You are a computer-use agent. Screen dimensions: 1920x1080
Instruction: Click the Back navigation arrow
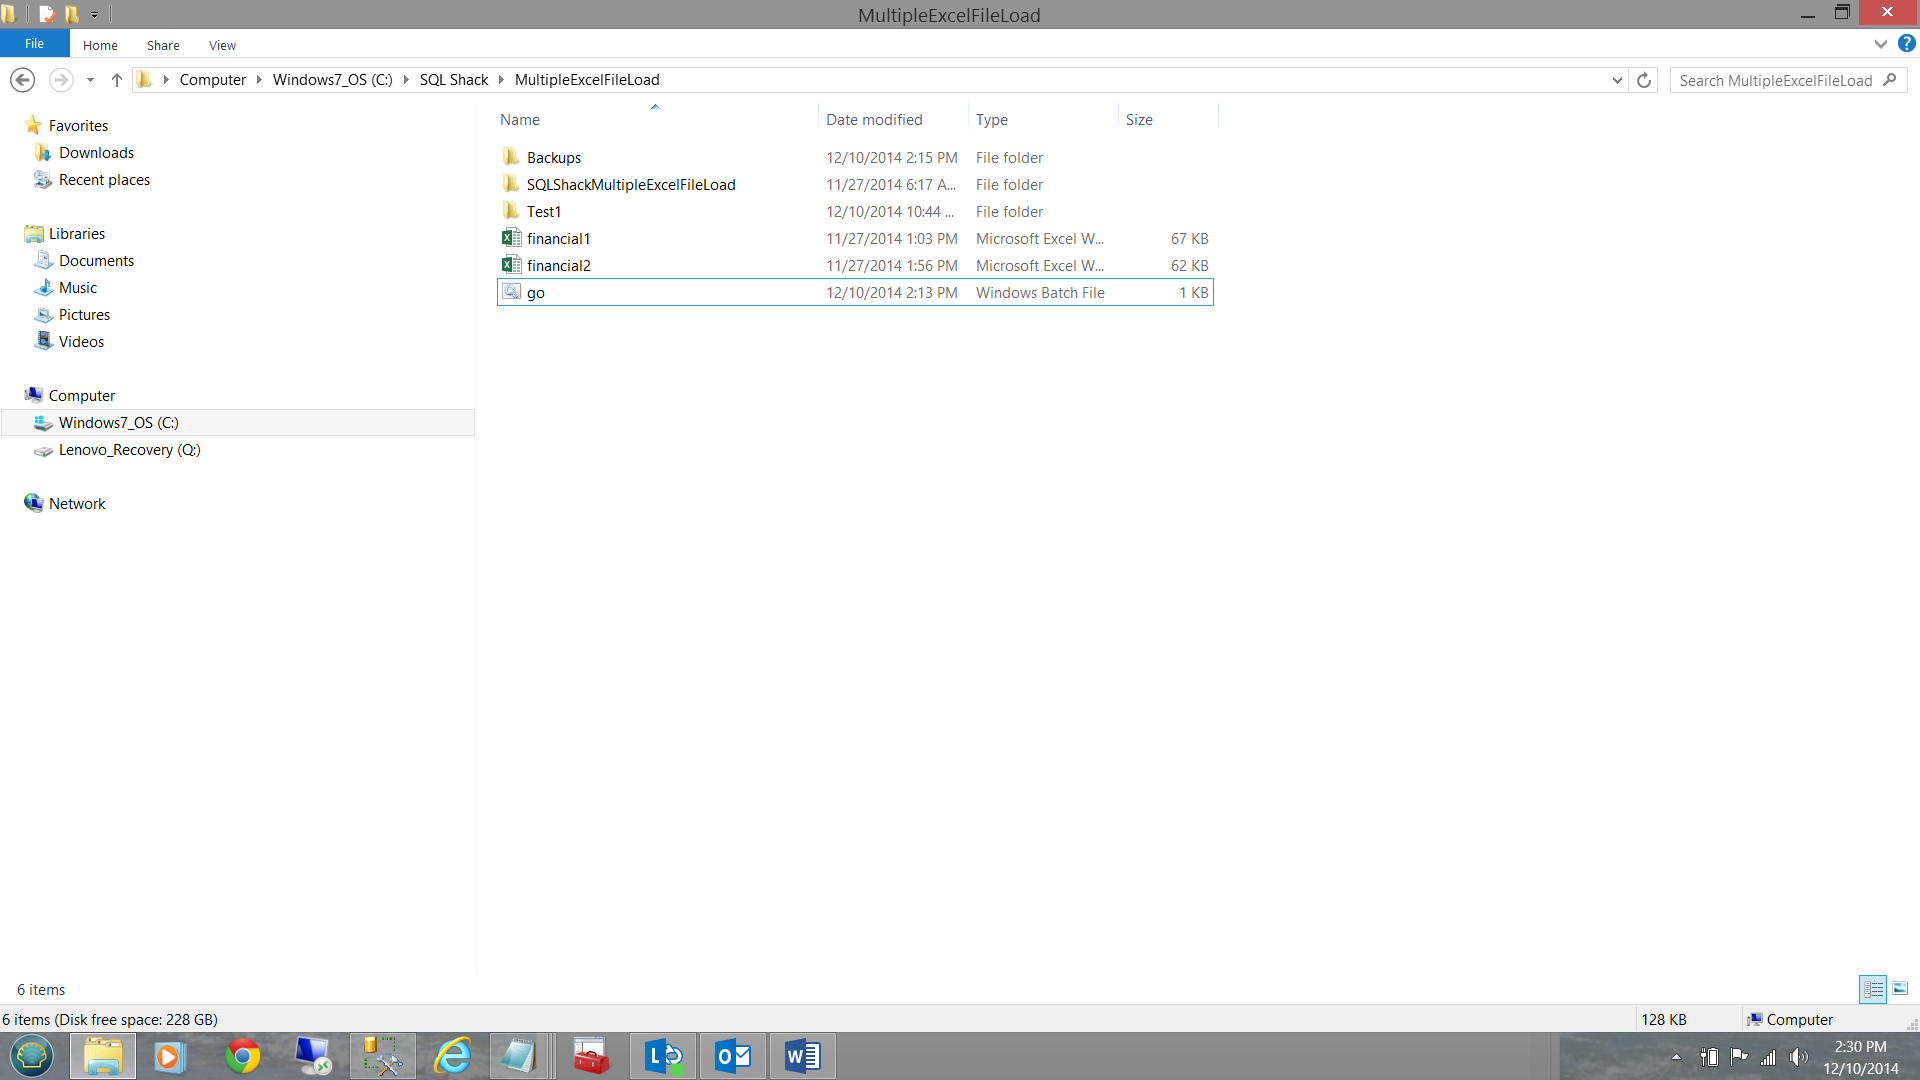23,80
